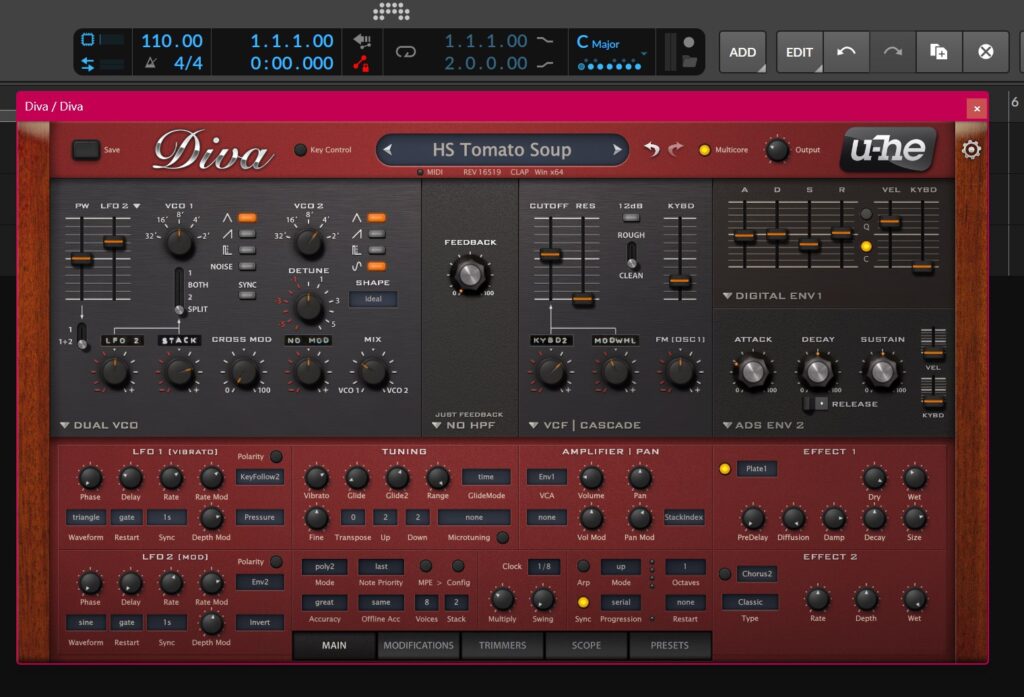This screenshot has height=697, width=1024.
Task: Click the KeyFollow2 source button
Action: pyautogui.click(x=259, y=477)
